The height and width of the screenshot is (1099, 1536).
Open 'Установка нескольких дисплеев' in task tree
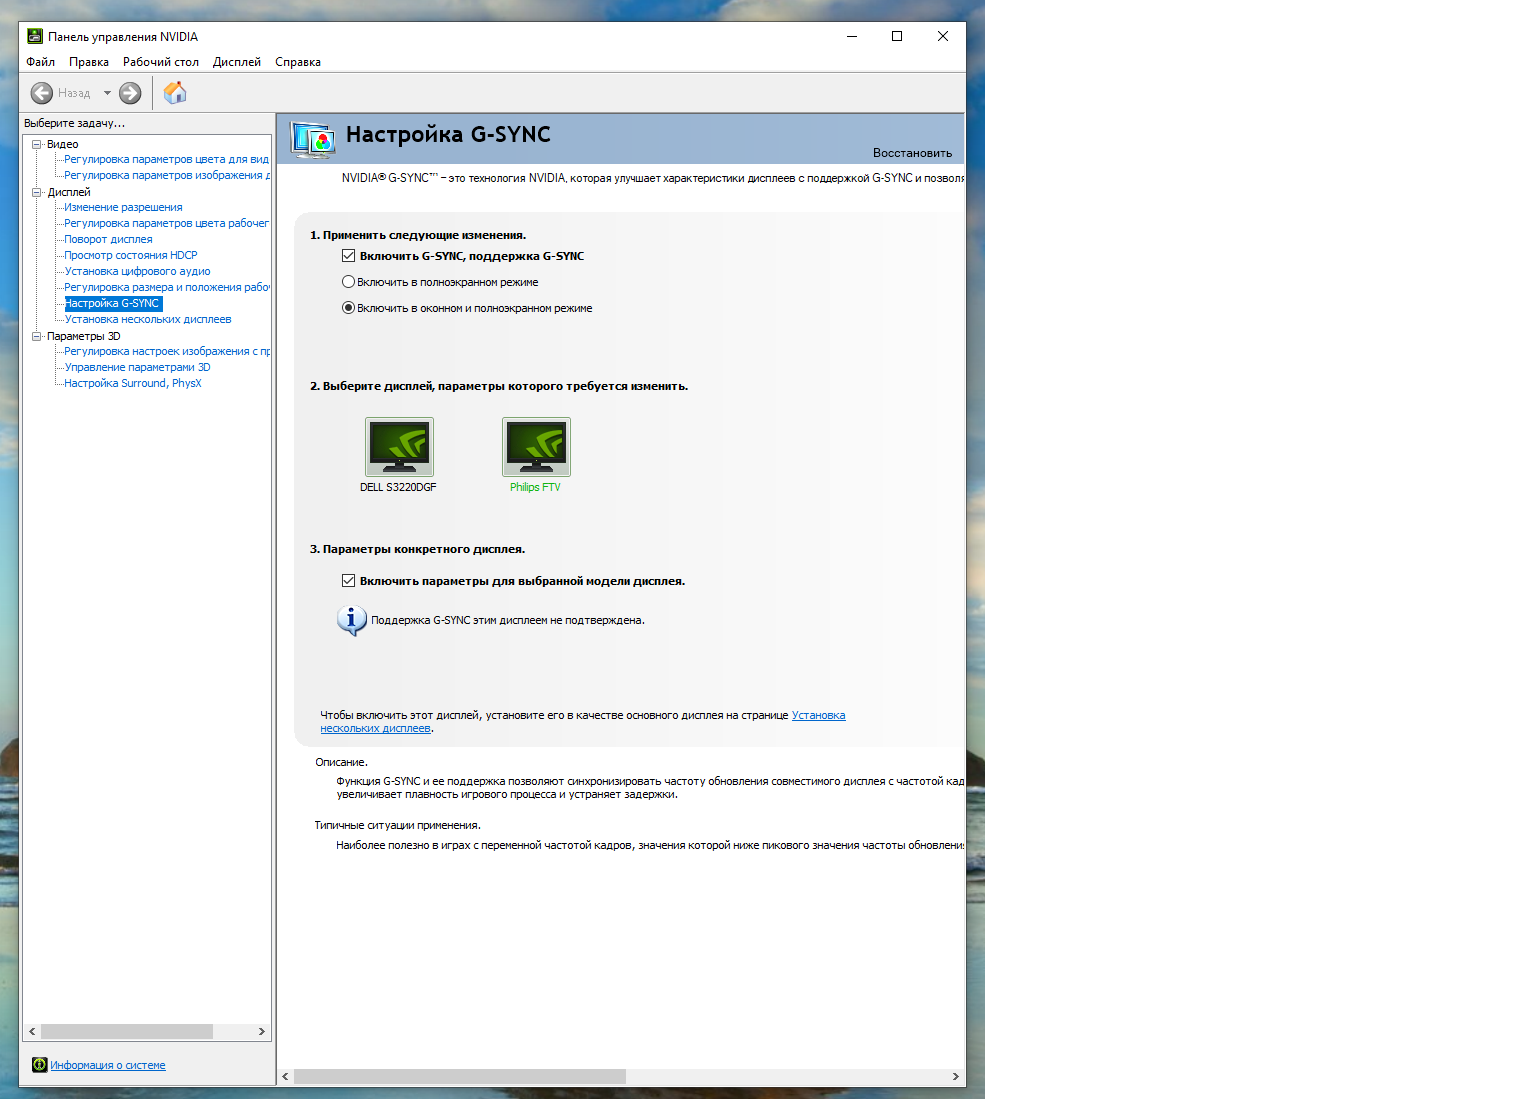[148, 319]
